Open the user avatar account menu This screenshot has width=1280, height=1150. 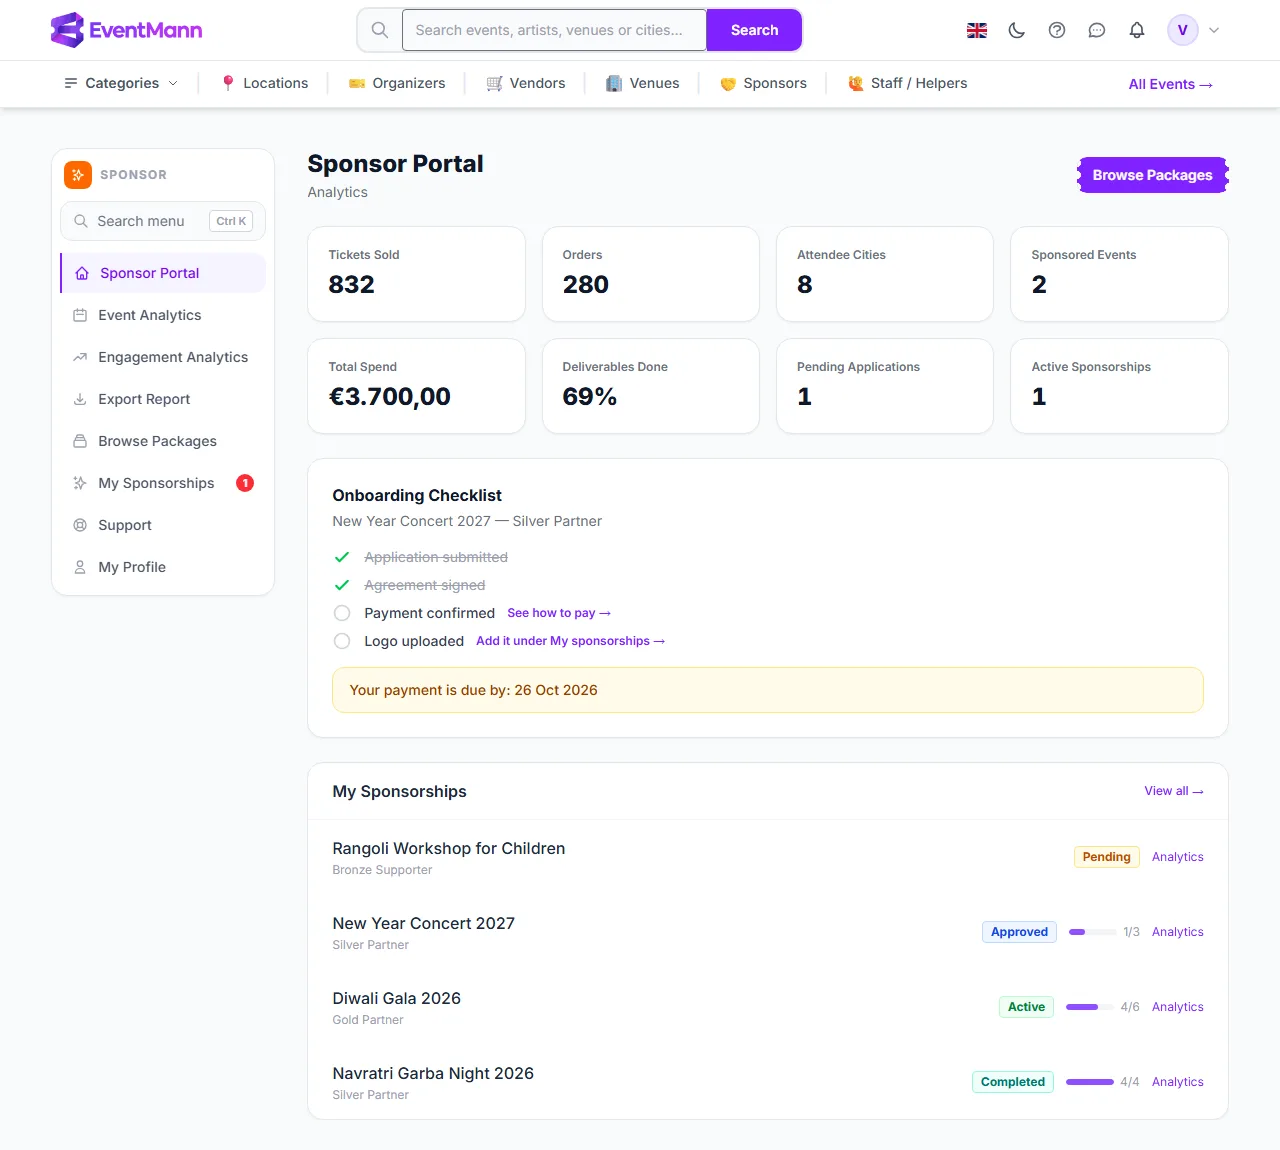(1183, 30)
